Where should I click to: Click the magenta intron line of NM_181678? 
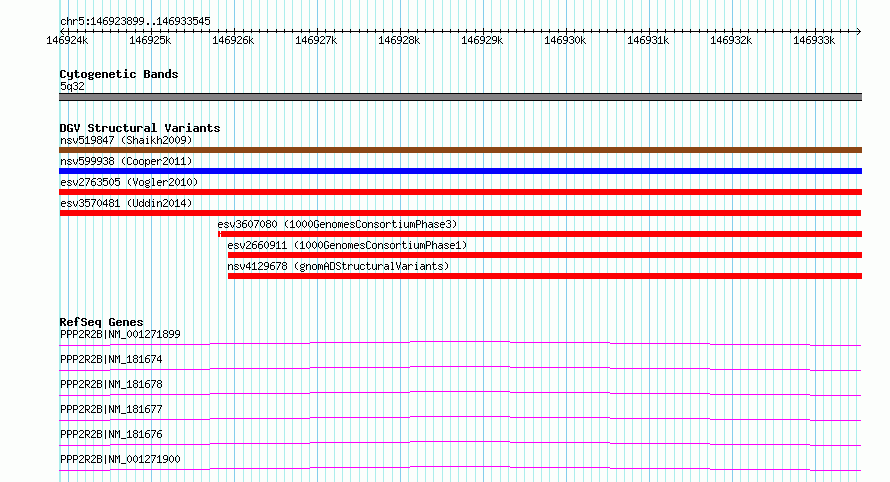point(460,392)
